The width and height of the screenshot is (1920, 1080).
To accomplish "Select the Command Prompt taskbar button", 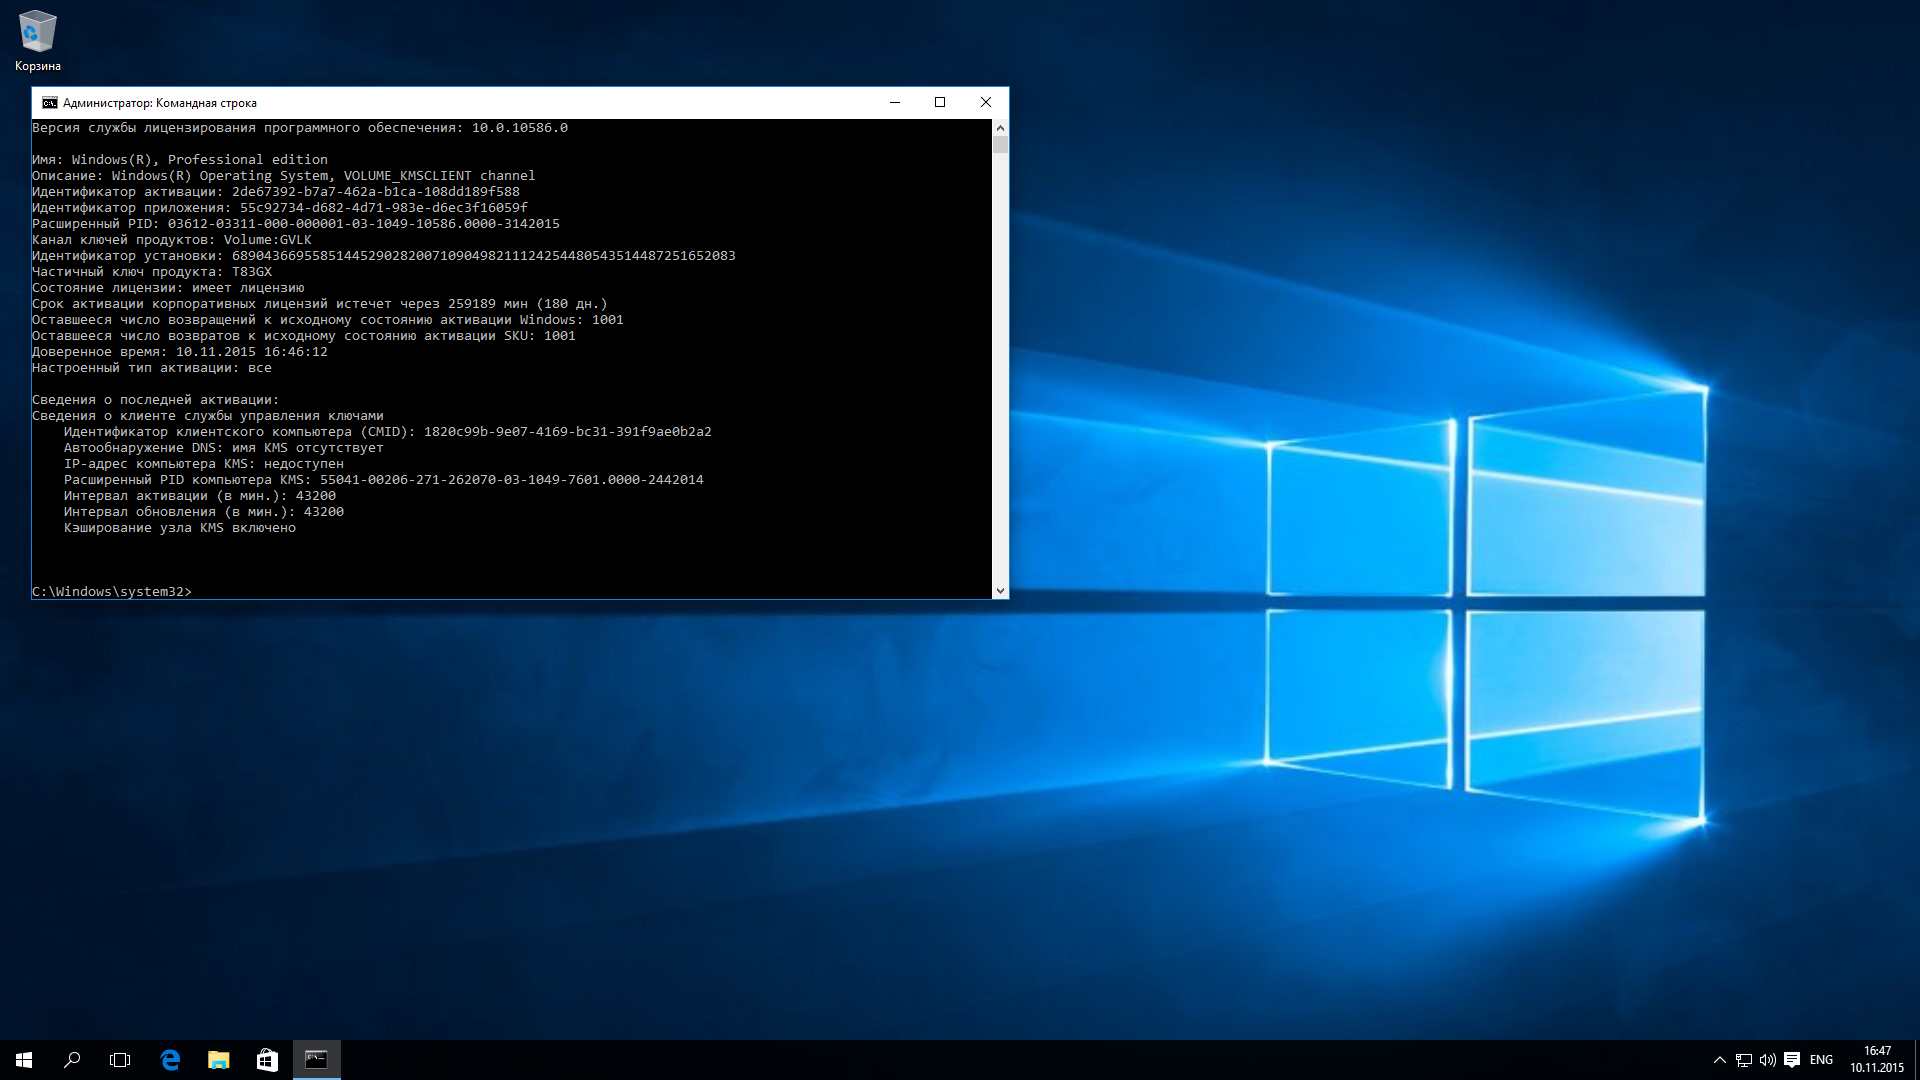I will coord(316,1060).
